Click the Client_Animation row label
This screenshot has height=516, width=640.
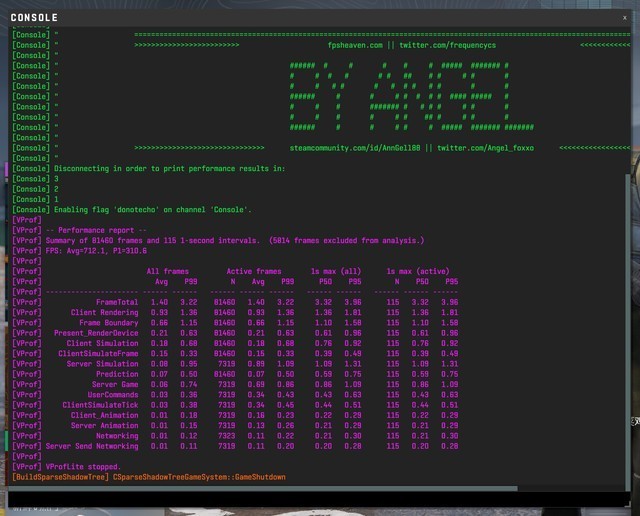(x=104, y=415)
